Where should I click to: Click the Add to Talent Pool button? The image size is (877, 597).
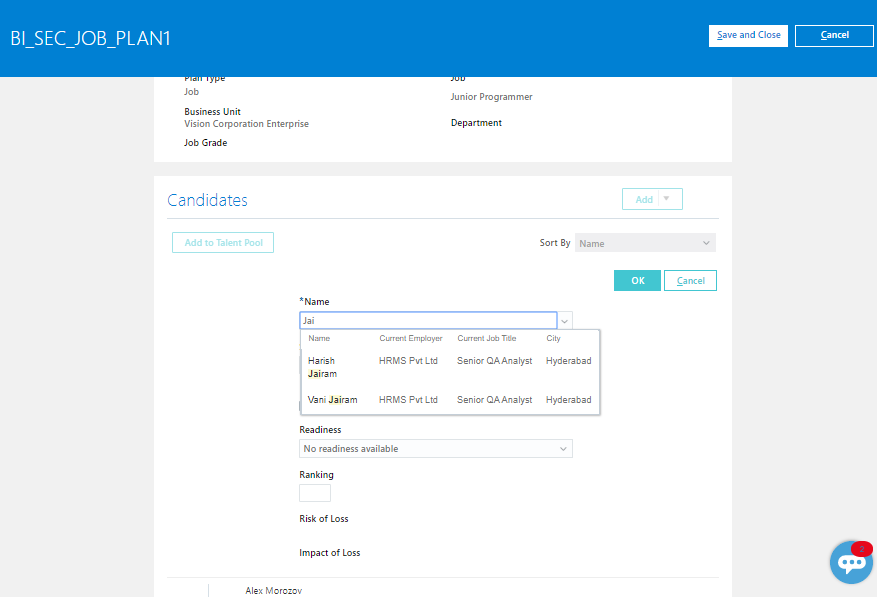point(222,242)
